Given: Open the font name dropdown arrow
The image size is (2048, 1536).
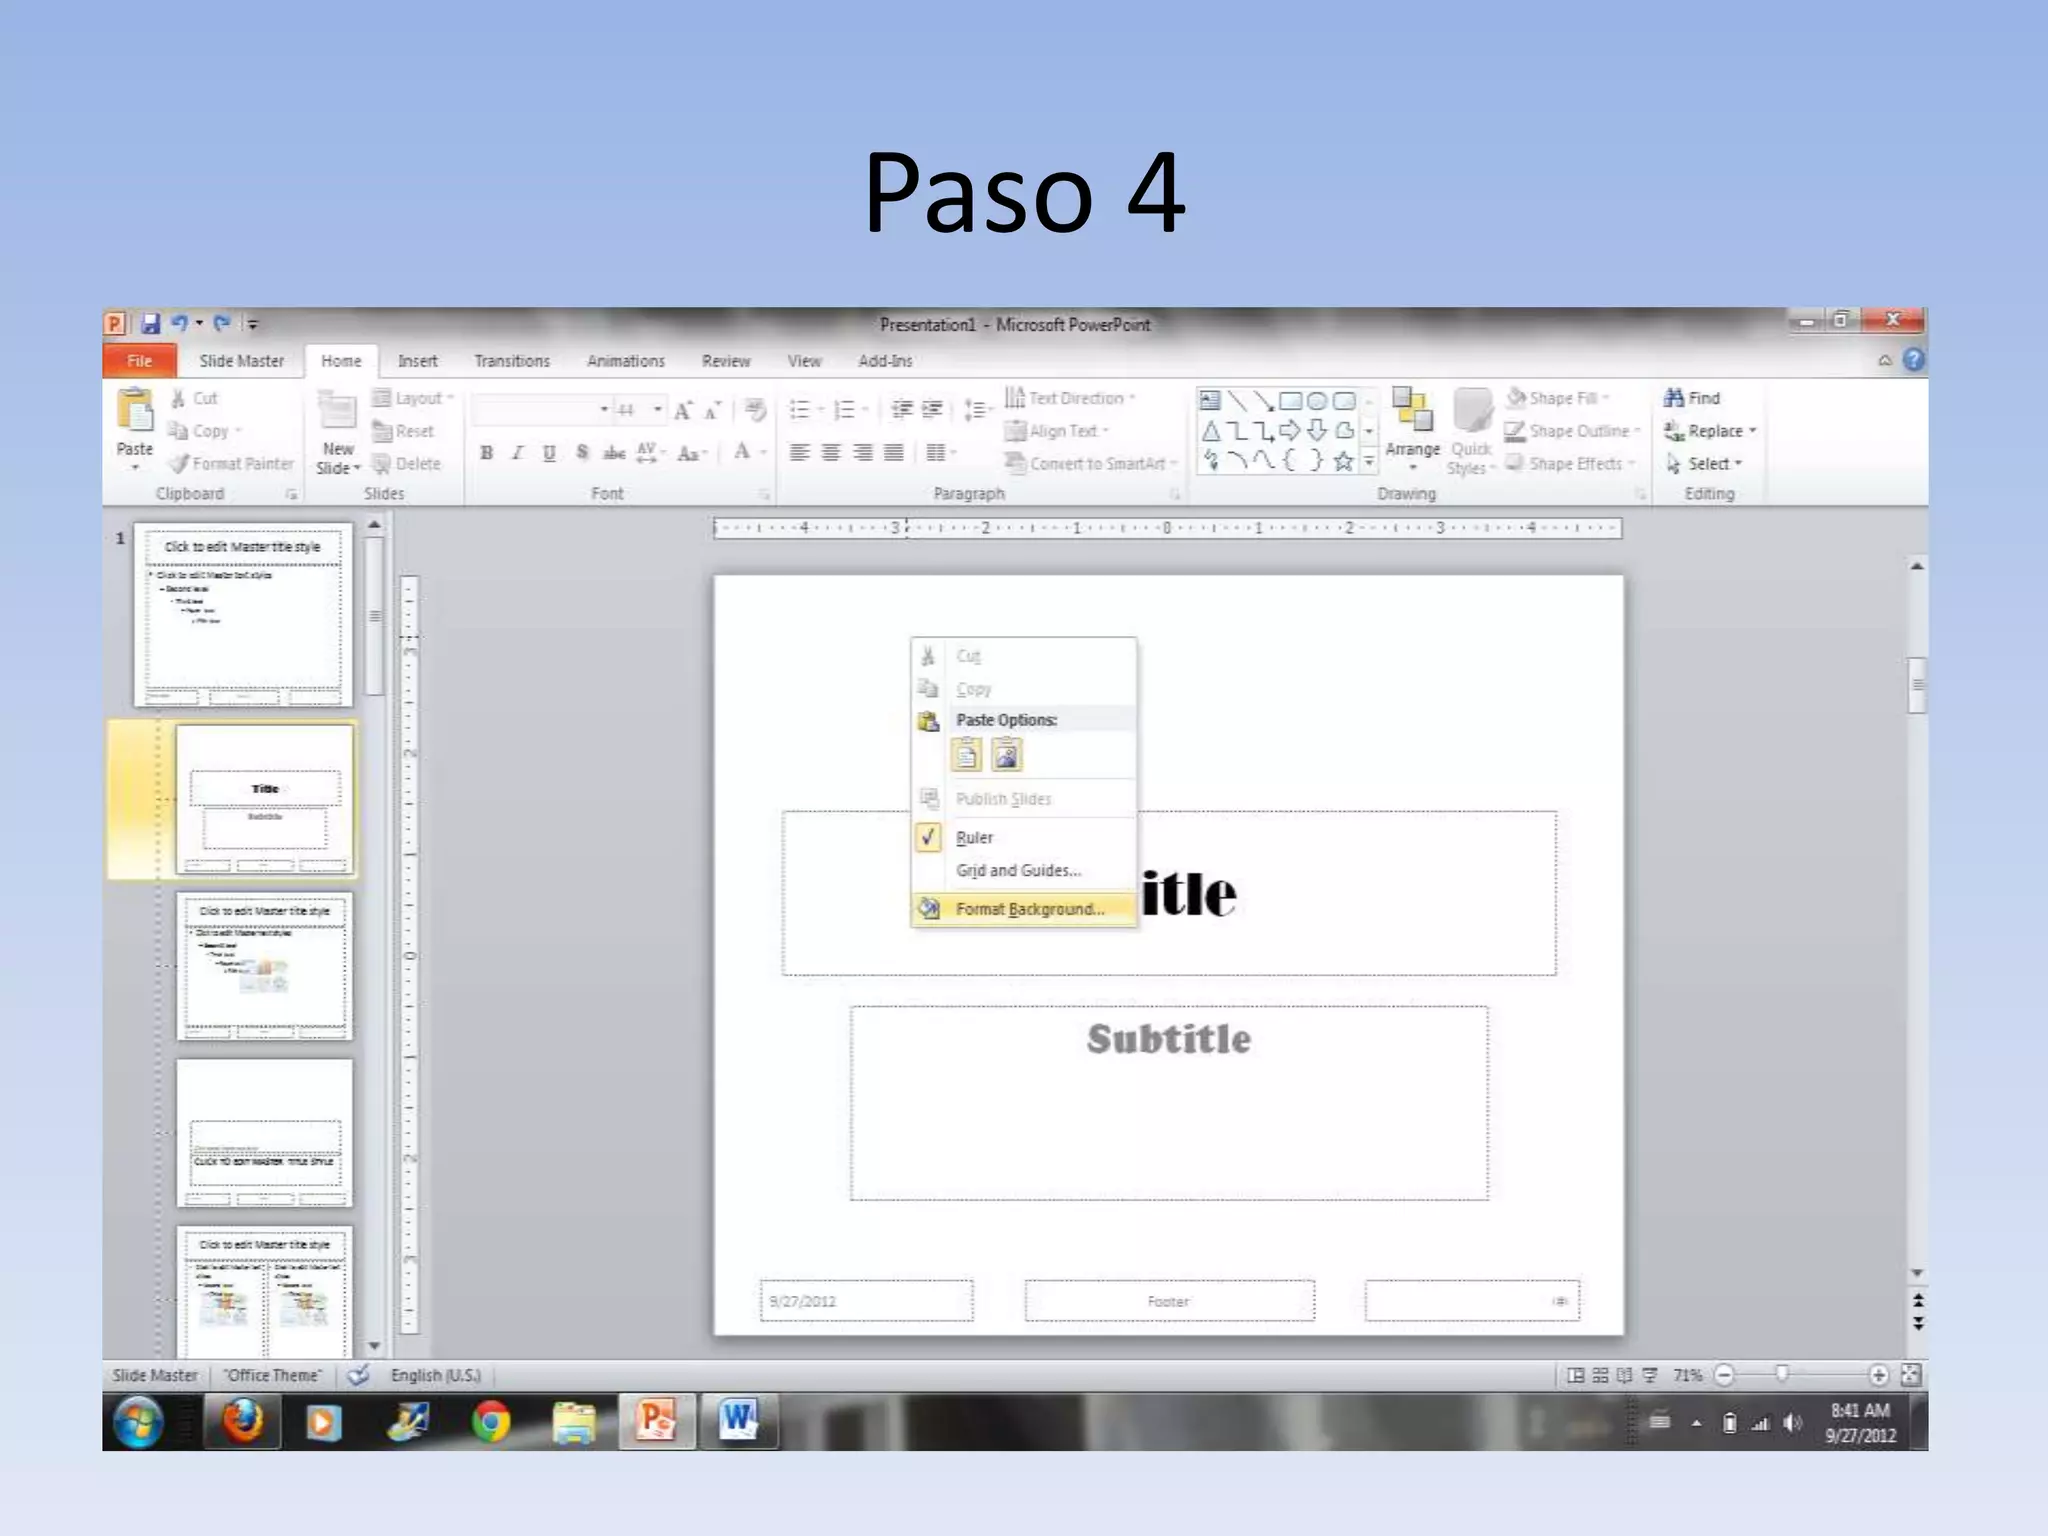Looking at the screenshot, I should pyautogui.click(x=604, y=410).
